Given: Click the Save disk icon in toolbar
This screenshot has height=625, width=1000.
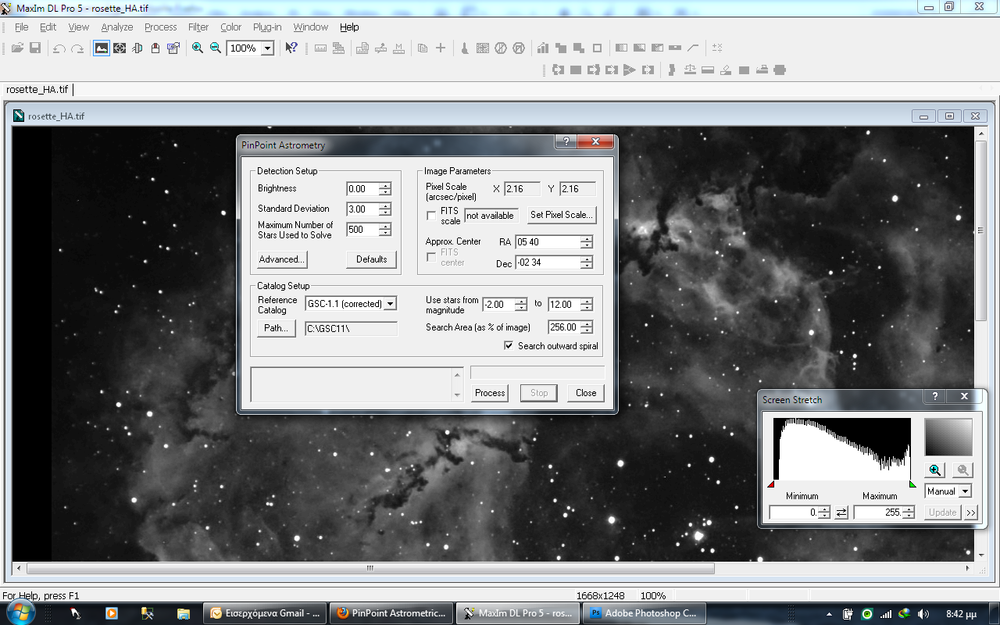Looking at the screenshot, I should (x=35, y=48).
